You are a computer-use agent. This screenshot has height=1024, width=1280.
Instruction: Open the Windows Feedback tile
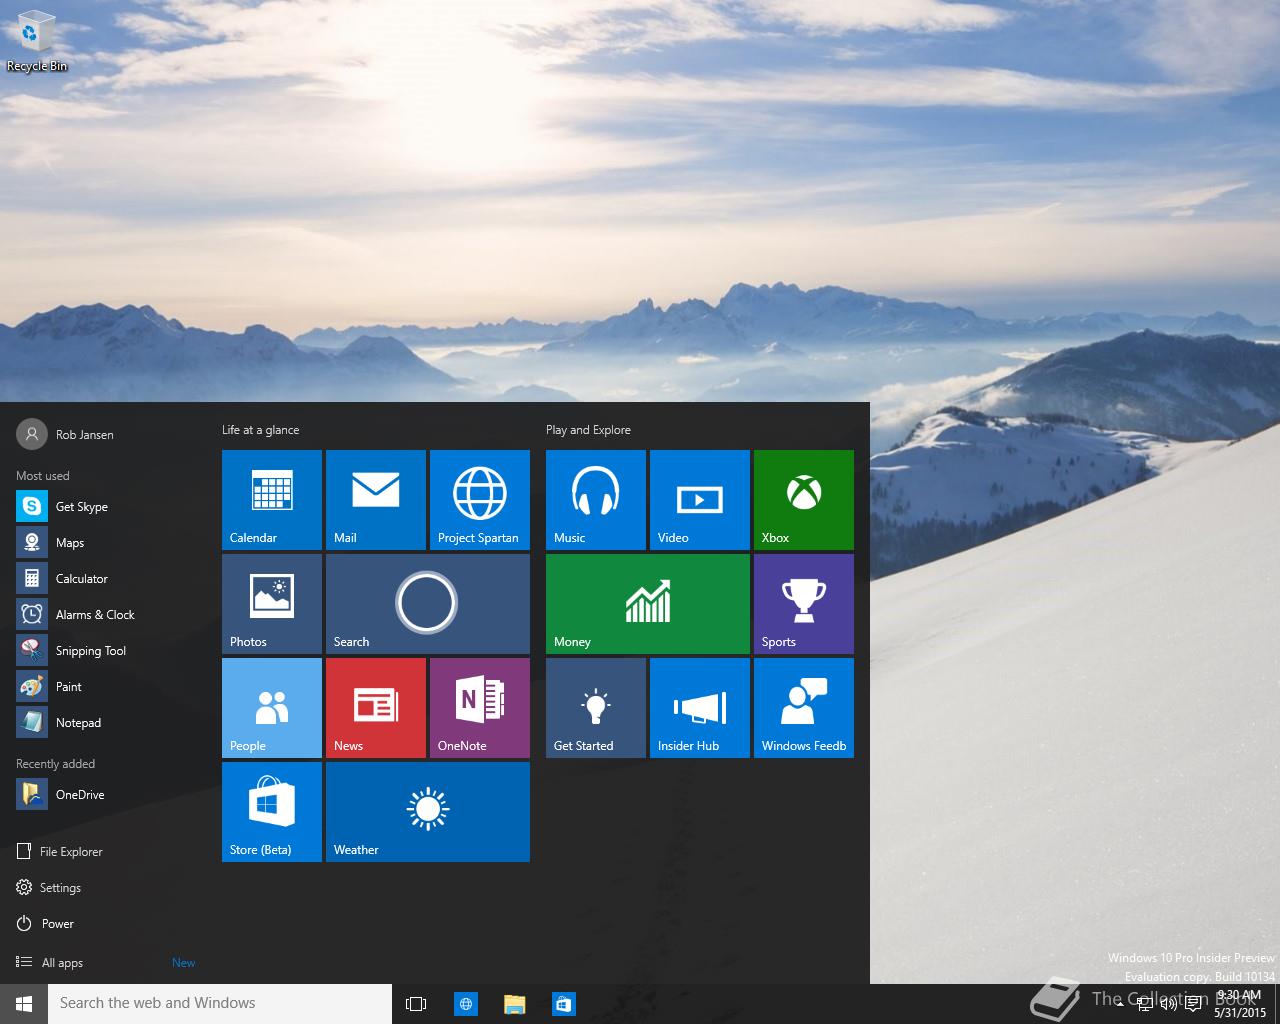point(804,708)
